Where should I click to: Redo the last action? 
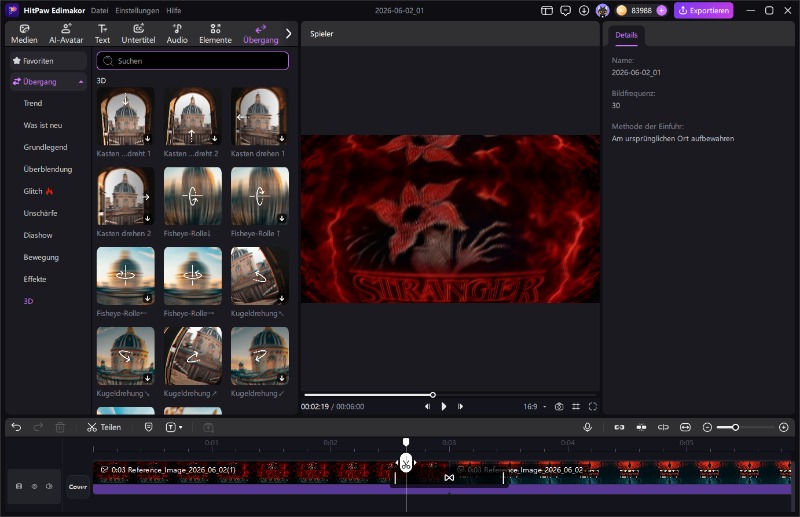coord(38,427)
